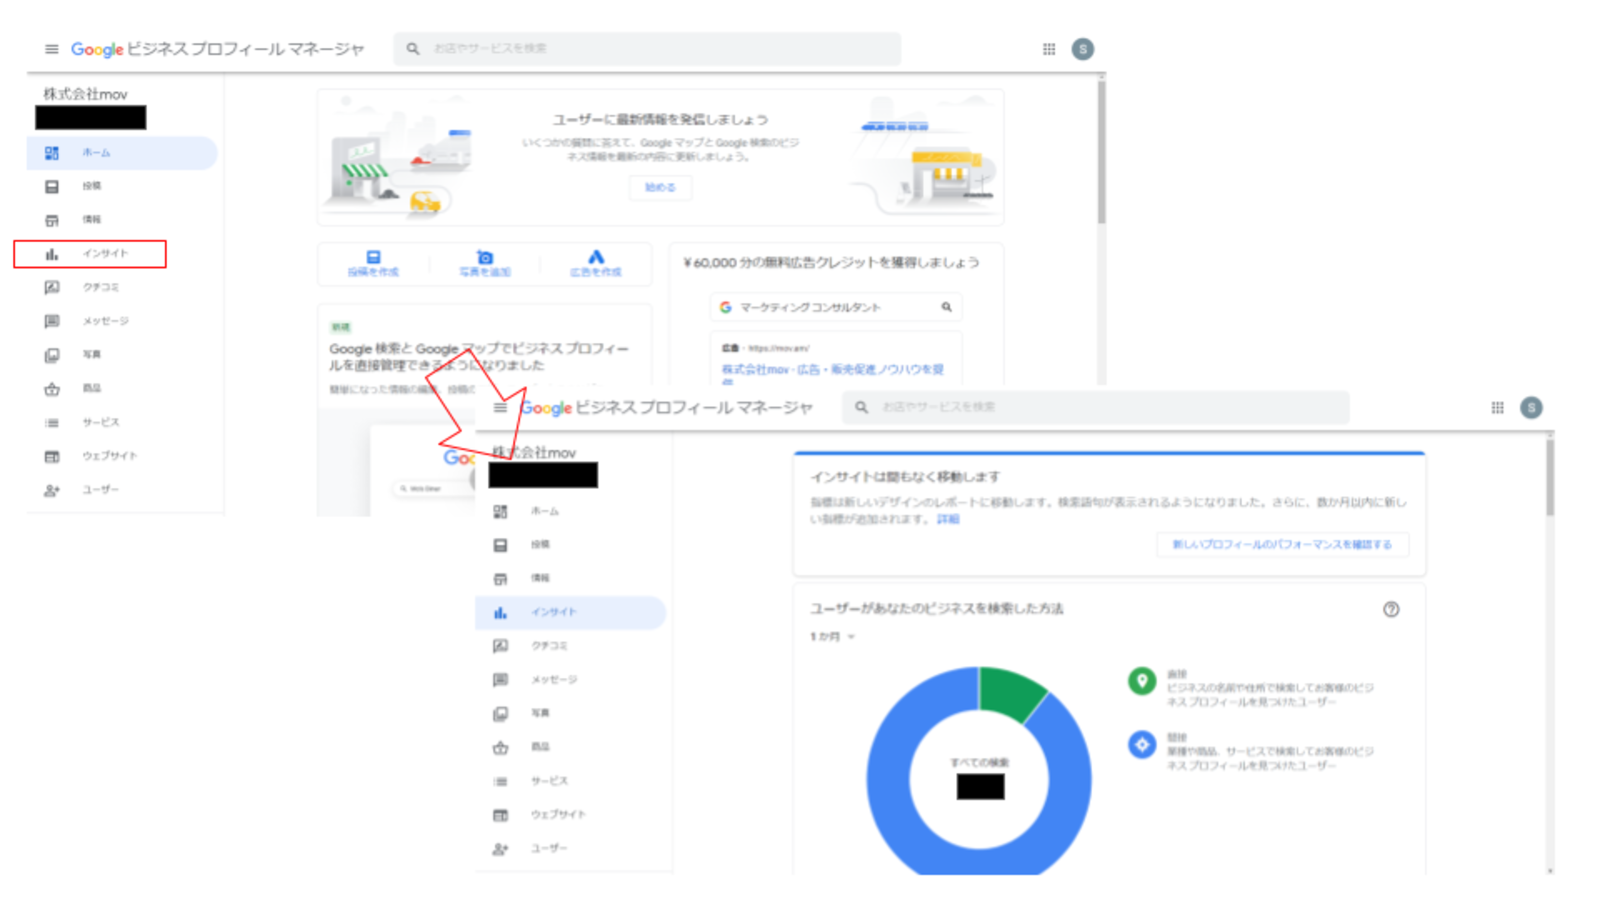Click 投稿を作成 create post shortcut
The image size is (1600, 900).
coord(373,264)
